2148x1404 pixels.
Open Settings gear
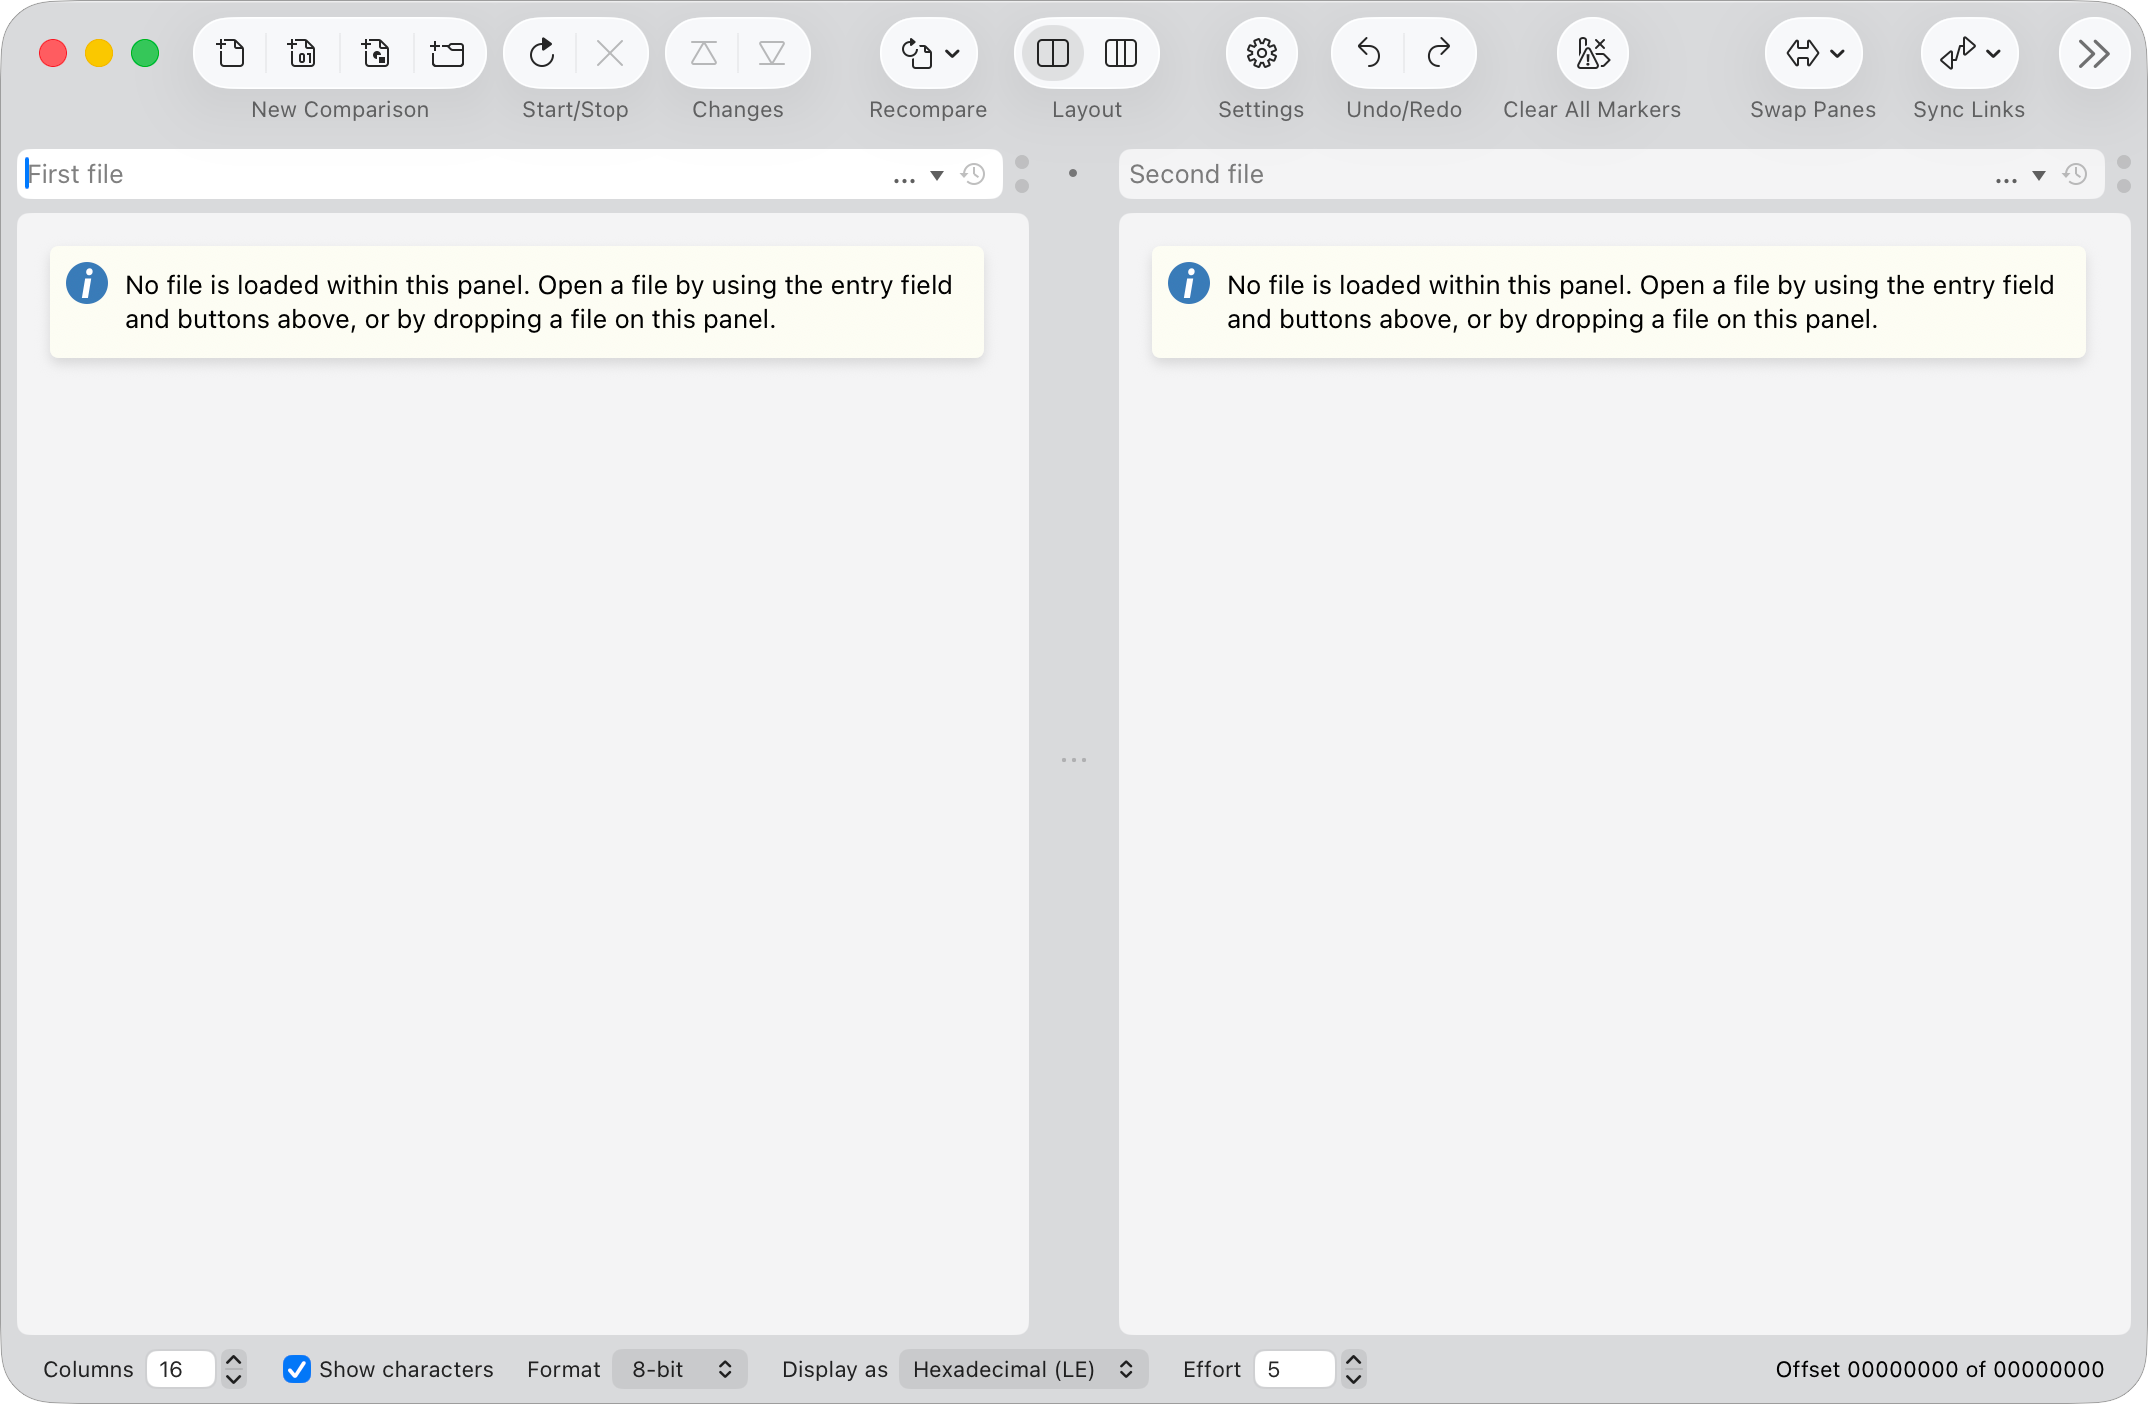(1262, 53)
